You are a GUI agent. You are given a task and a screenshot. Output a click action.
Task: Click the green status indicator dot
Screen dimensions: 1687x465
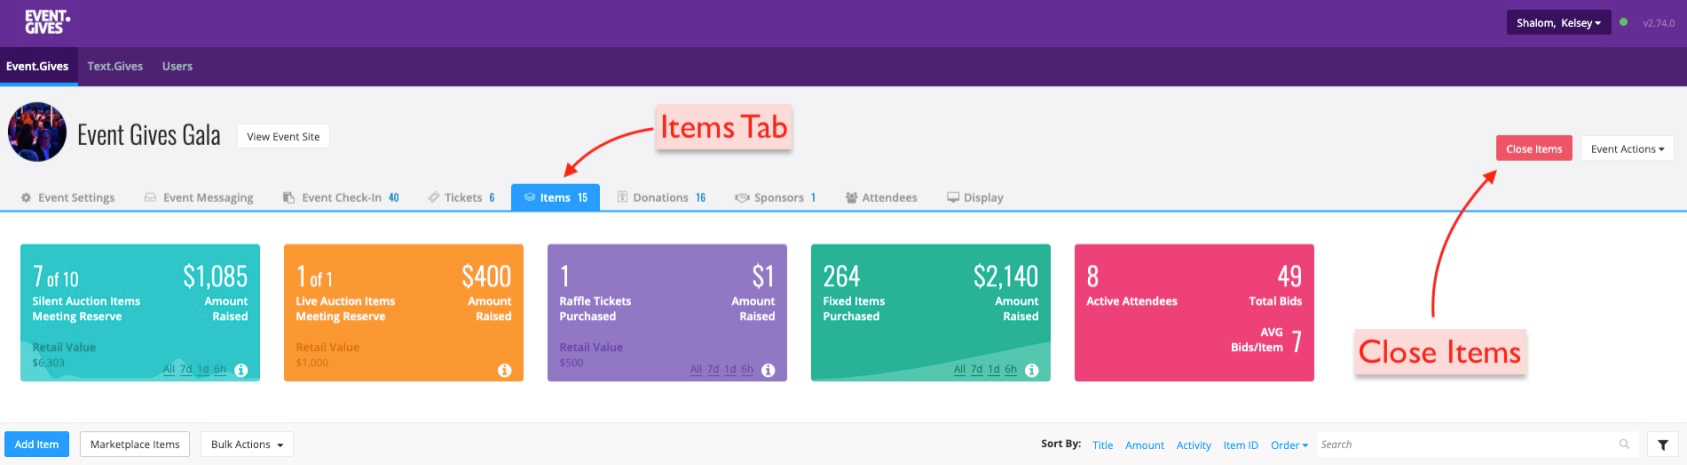tap(1623, 22)
